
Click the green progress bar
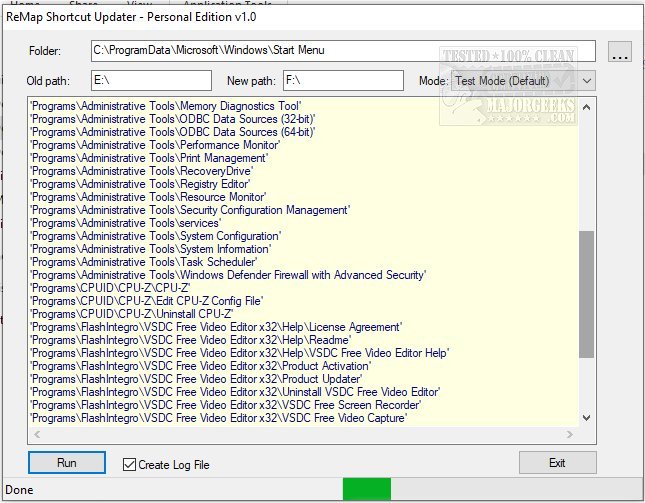pyautogui.click(x=367, y=489)
